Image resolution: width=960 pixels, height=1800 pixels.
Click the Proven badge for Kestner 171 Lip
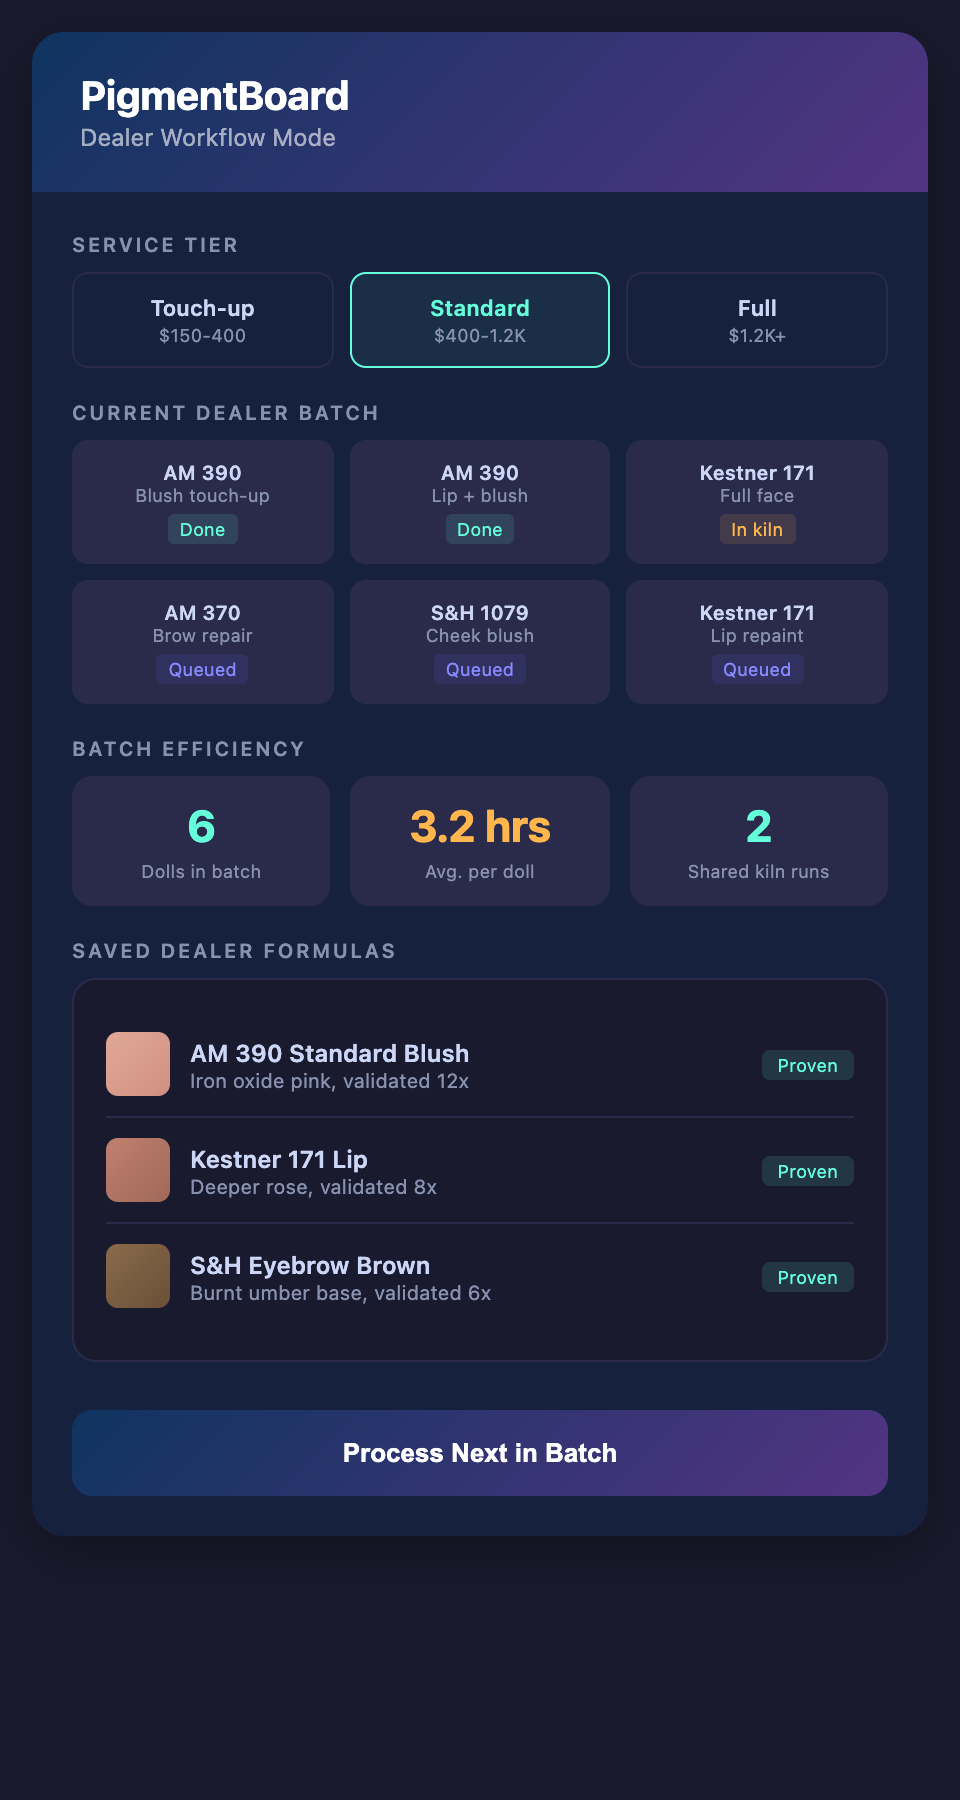807,1170
